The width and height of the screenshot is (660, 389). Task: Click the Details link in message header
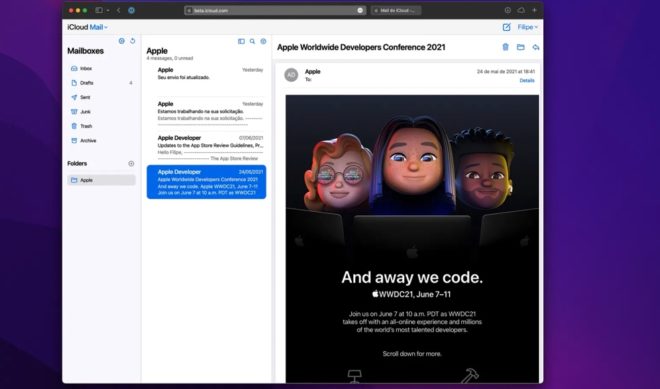click(x=527, y=80)
